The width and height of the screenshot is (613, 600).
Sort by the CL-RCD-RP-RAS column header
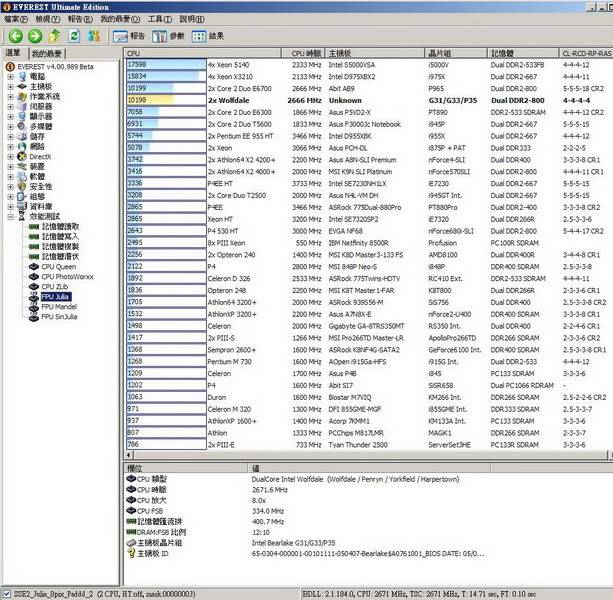pos(586,53)
